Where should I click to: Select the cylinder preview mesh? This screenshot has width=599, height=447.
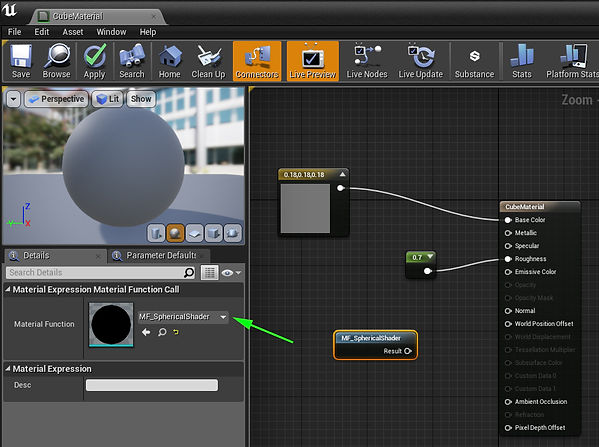156,233
